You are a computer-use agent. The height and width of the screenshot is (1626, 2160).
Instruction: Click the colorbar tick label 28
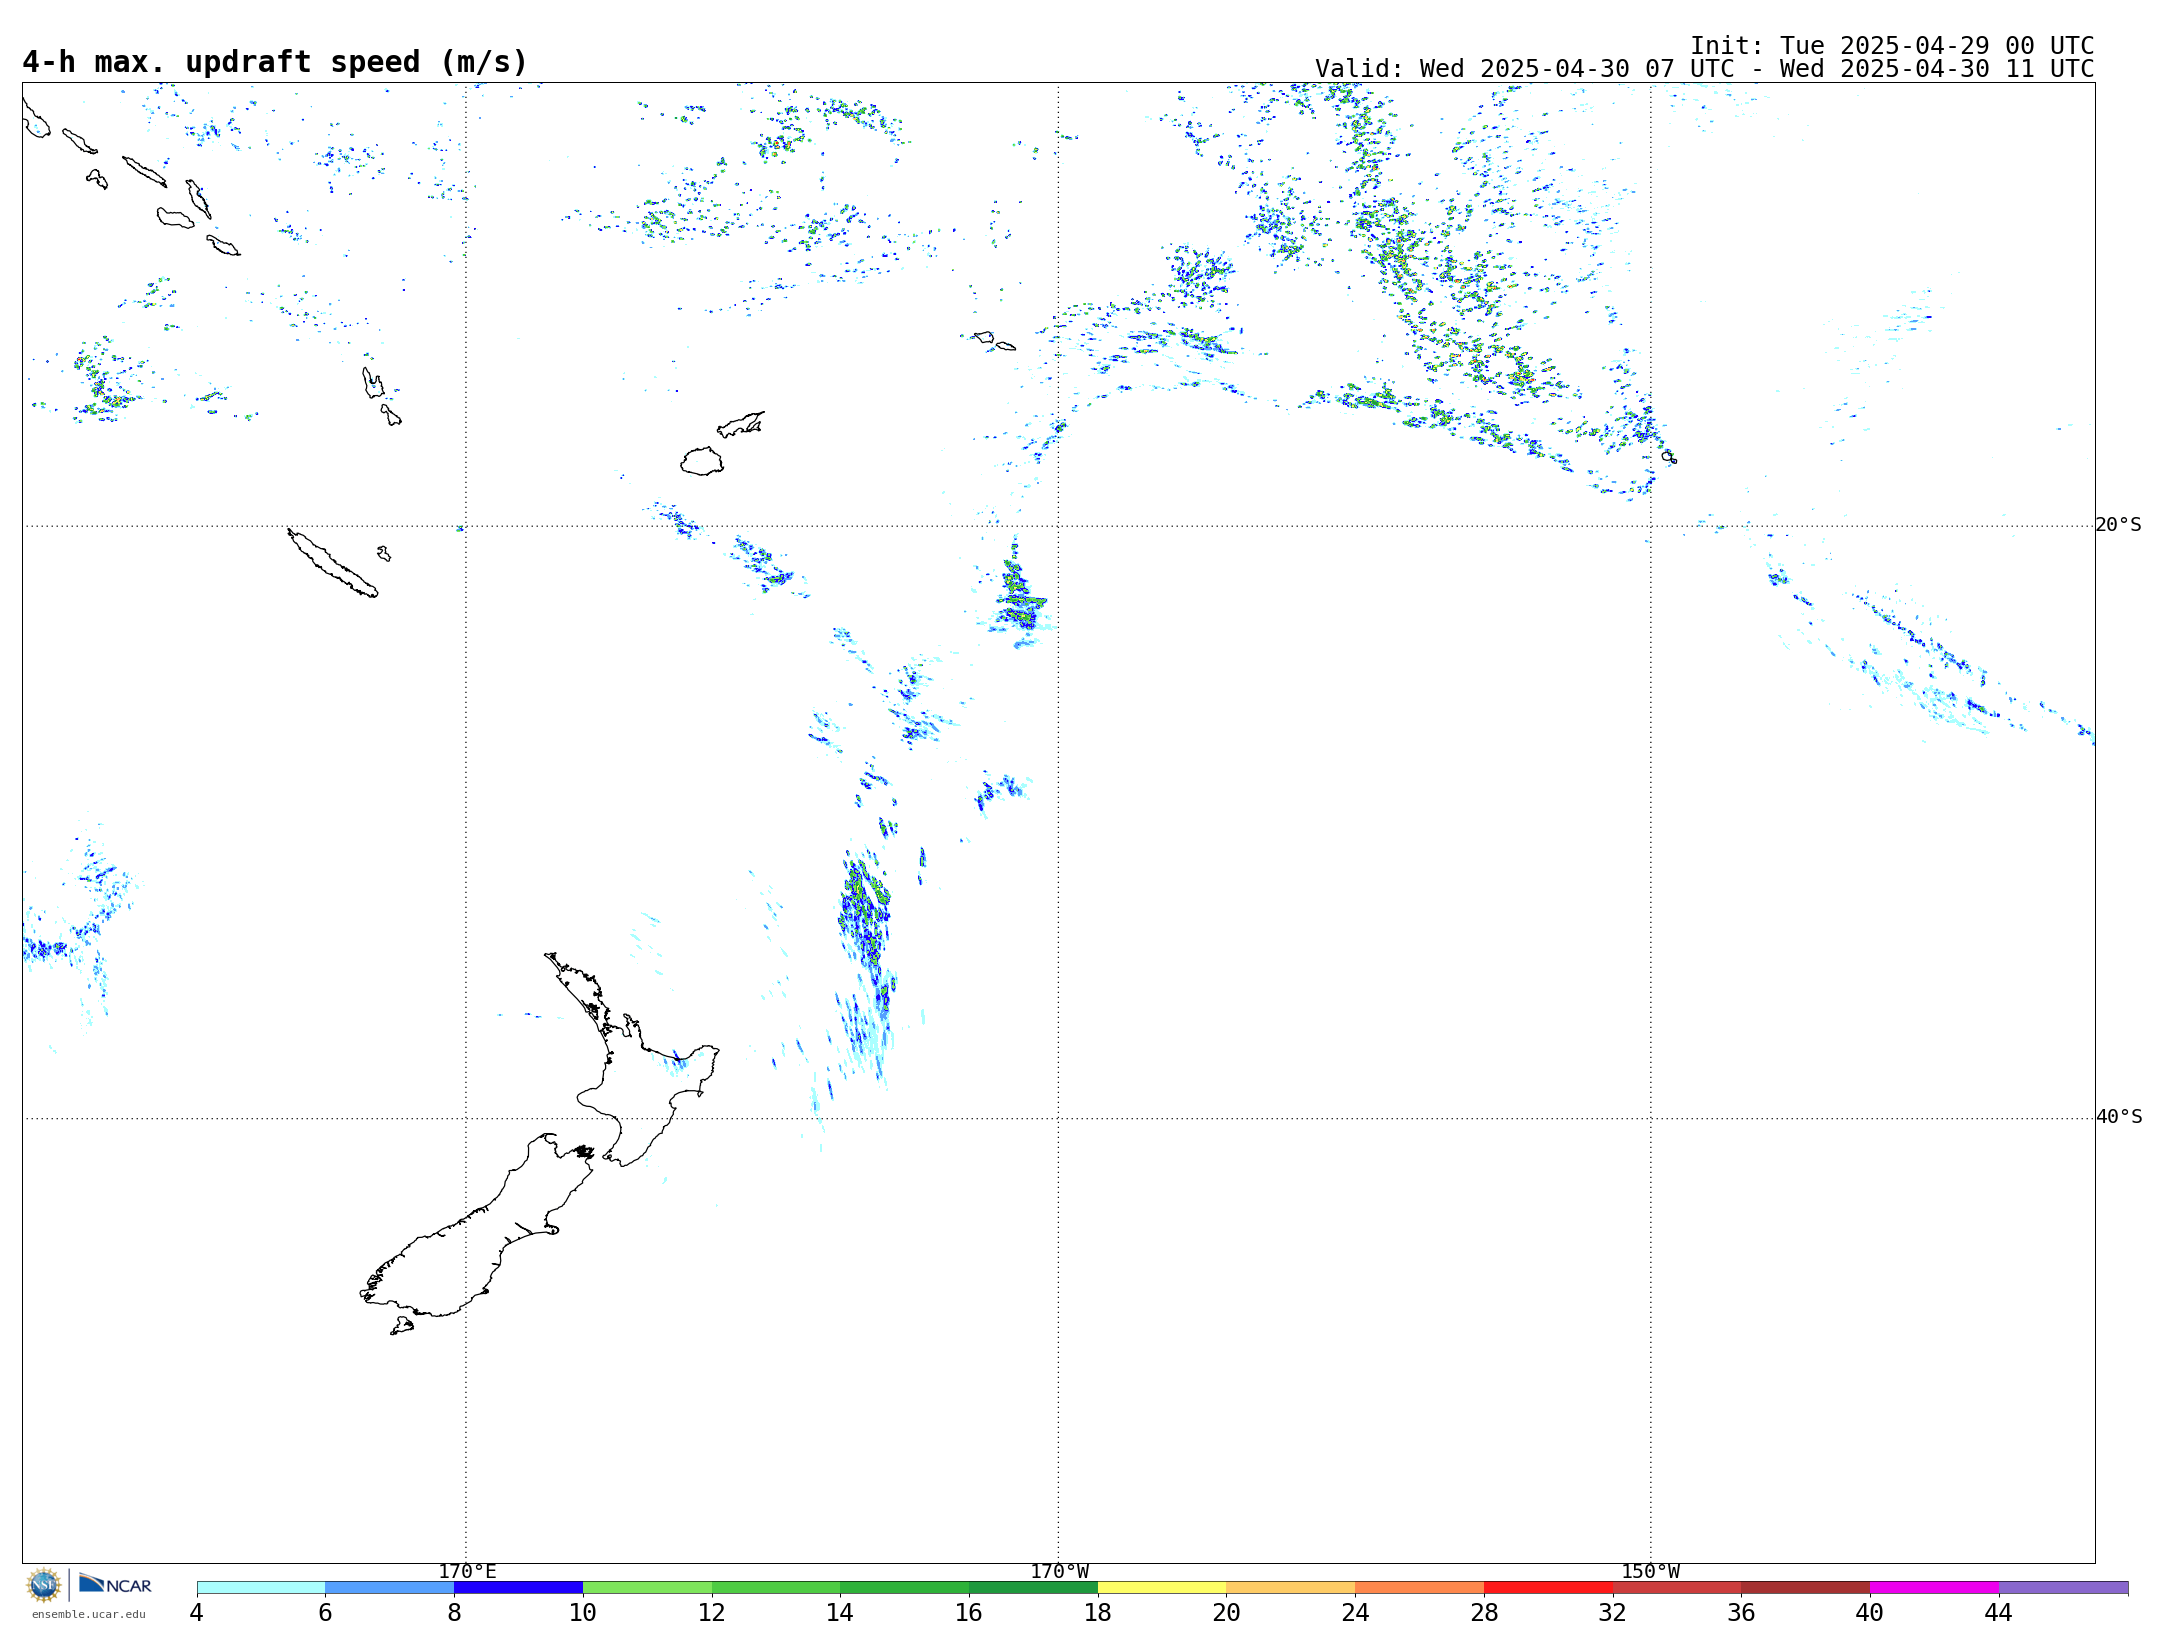click(x=1484, y=1613)
